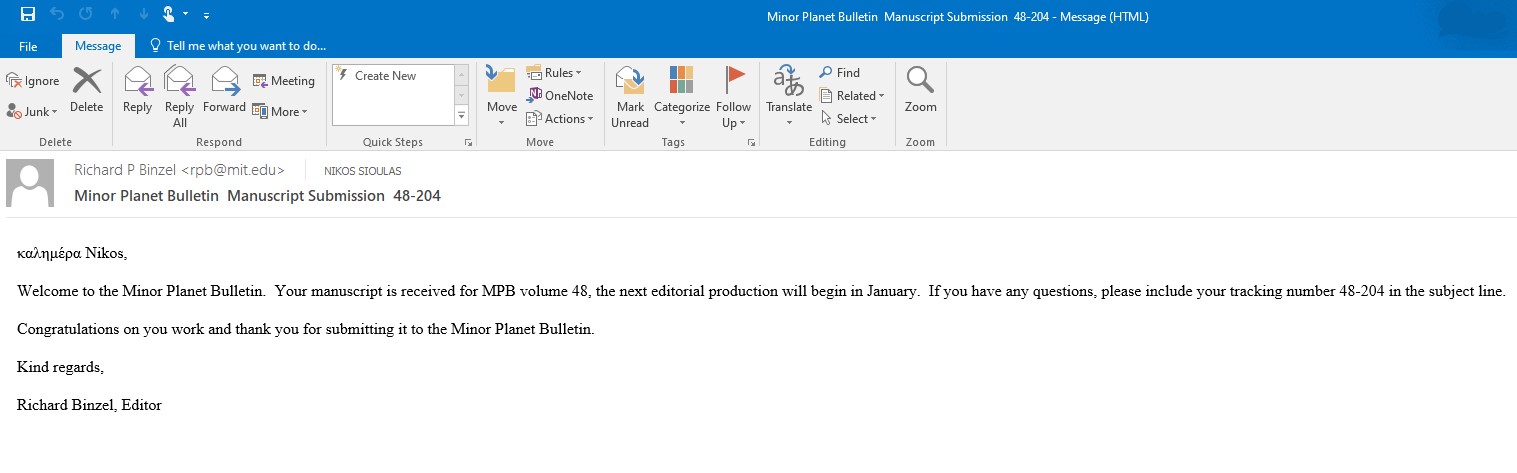Click the Zoom magnifier button
1517x473 pixels.
click(x=921, y=91)
